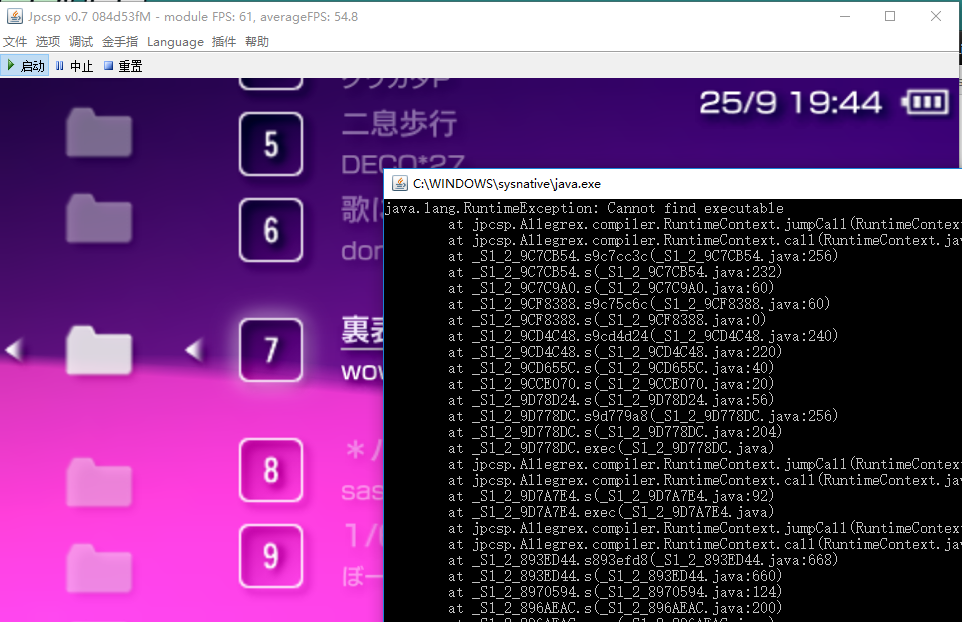Image resolution: width=962 pixels, height=622 pixels.
Task: Open the Language menu
Action: click(x=175, y=42)
